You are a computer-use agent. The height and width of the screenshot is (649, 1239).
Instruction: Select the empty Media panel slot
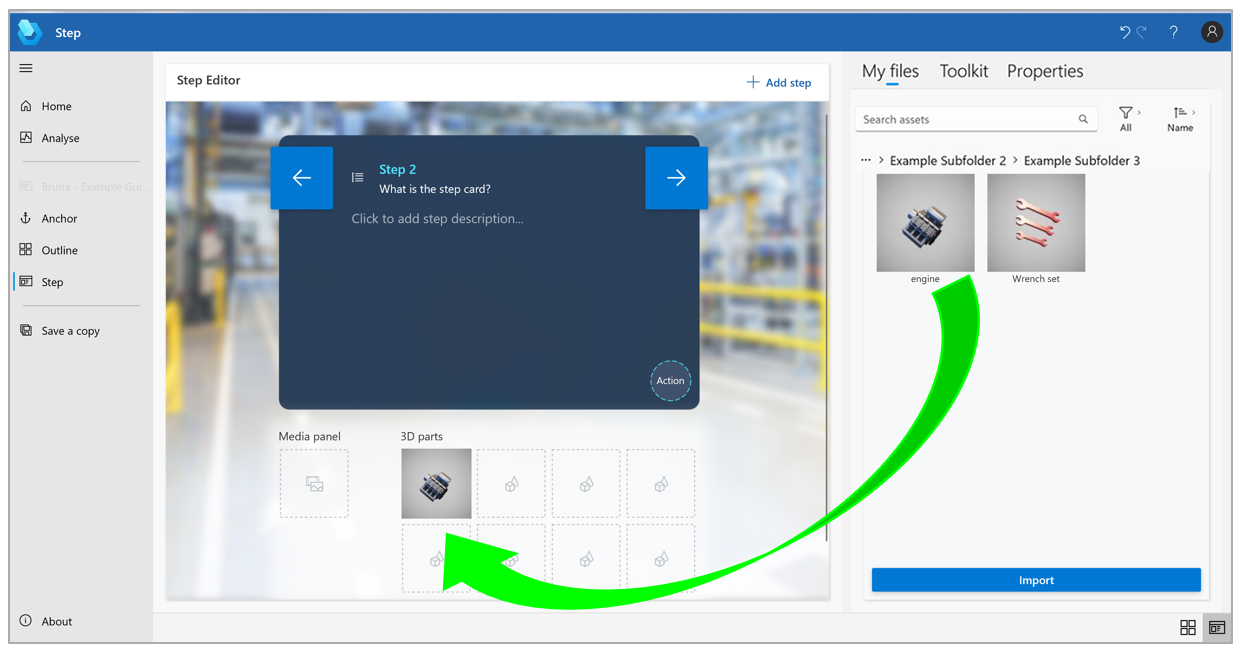point(314,483)
